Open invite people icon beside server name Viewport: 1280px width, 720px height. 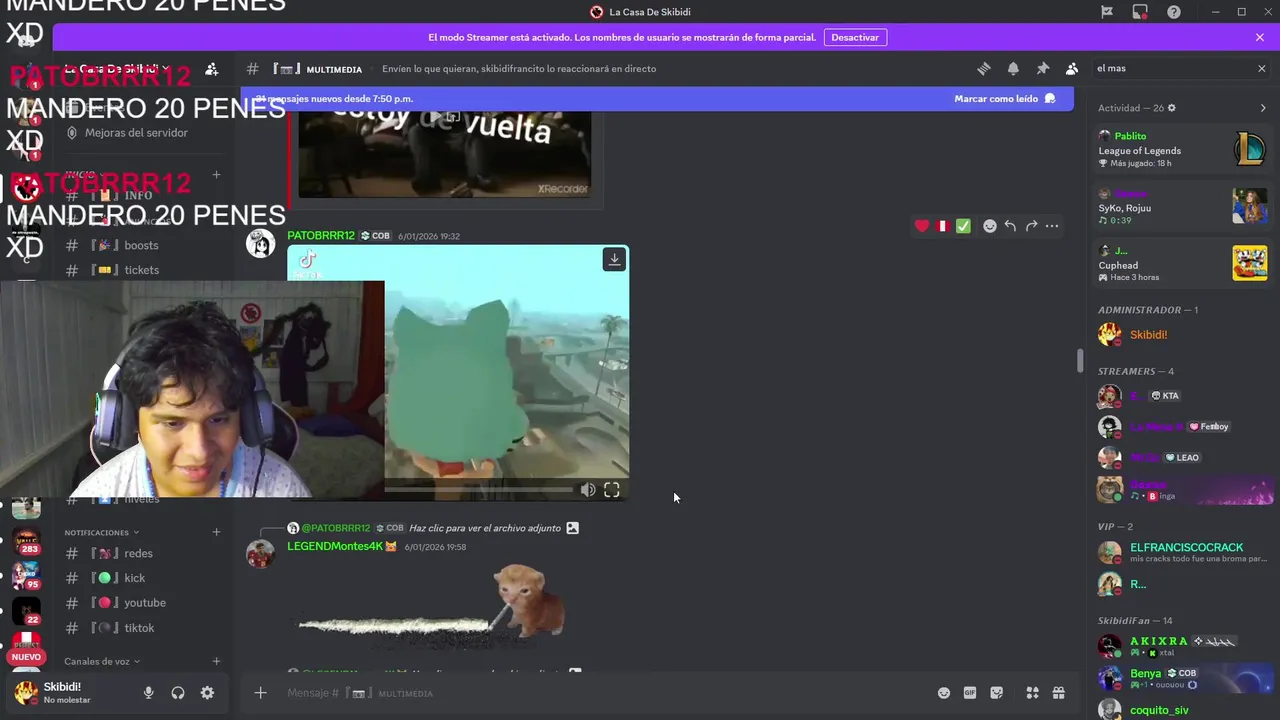coord(212,69)
